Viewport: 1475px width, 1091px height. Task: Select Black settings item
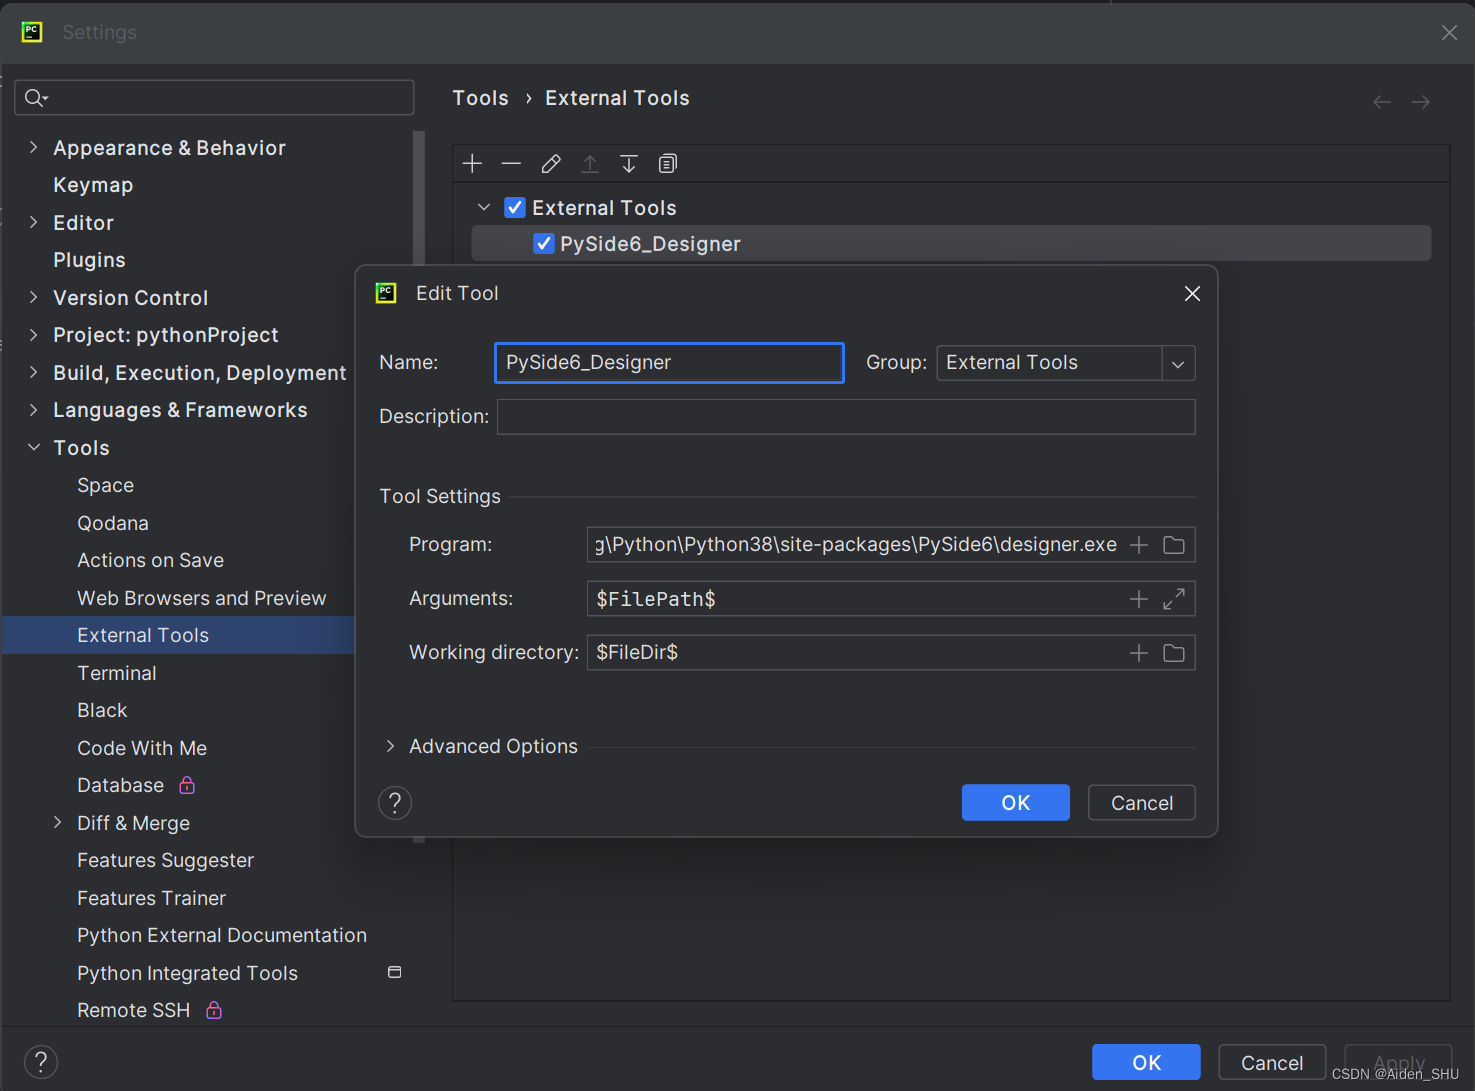[102, 710]
